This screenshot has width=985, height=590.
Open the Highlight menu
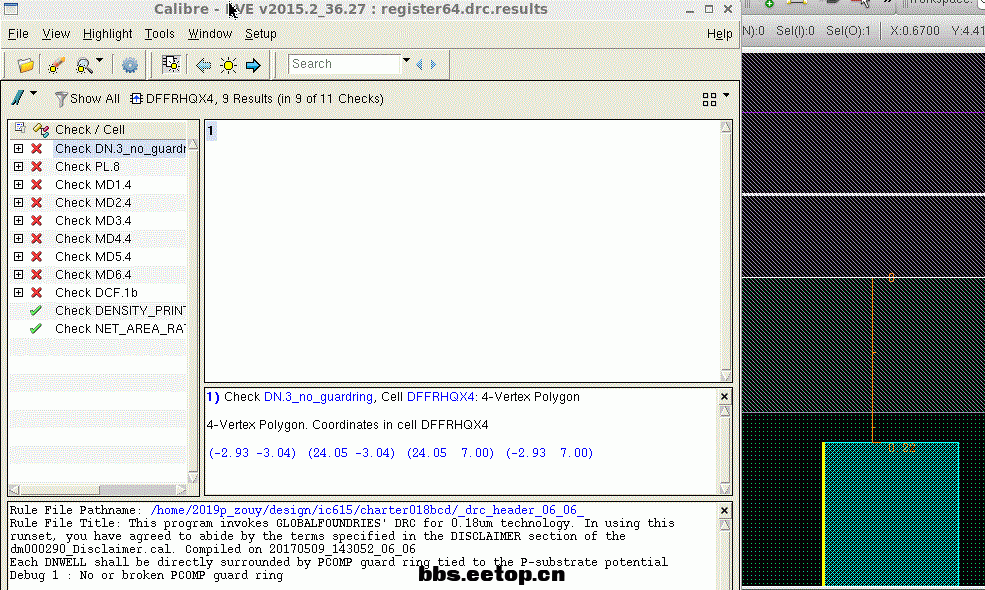[x=108, y=34]
